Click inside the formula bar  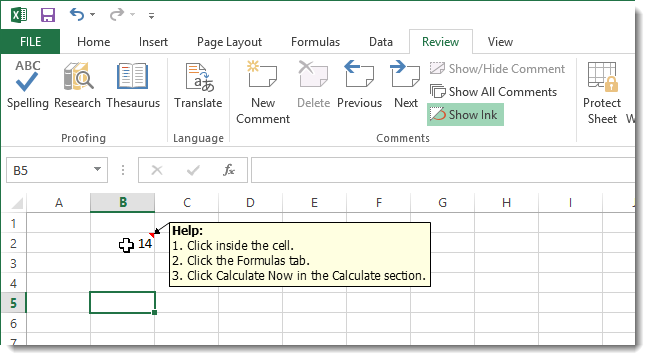click(x=443, y=170)
